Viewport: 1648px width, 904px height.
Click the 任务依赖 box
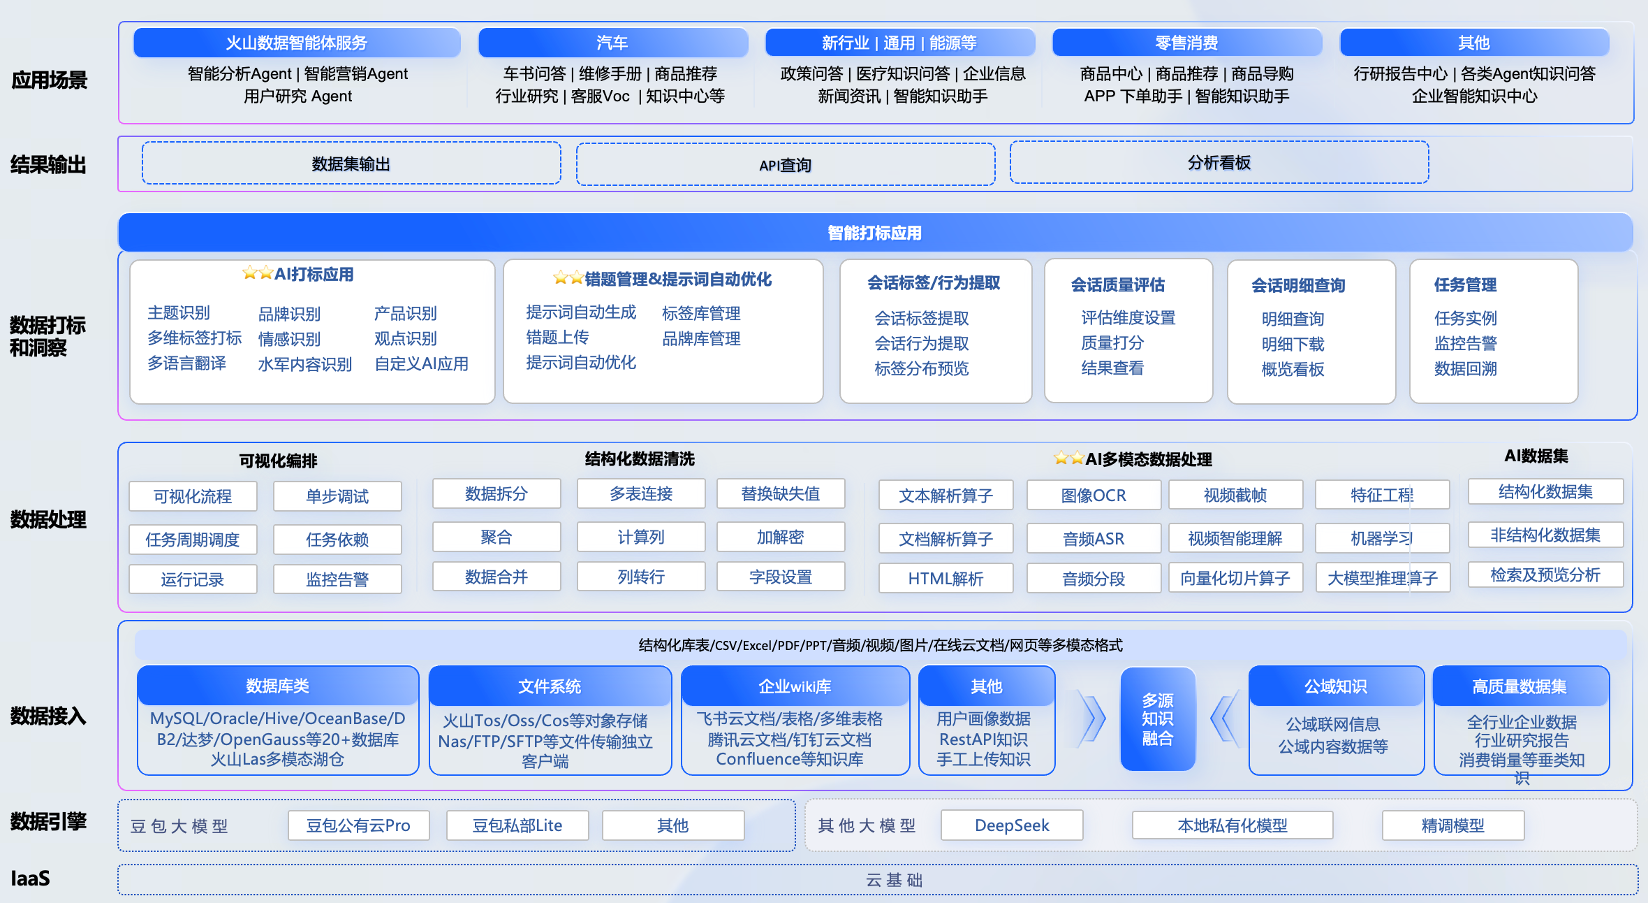coord(338,539)
